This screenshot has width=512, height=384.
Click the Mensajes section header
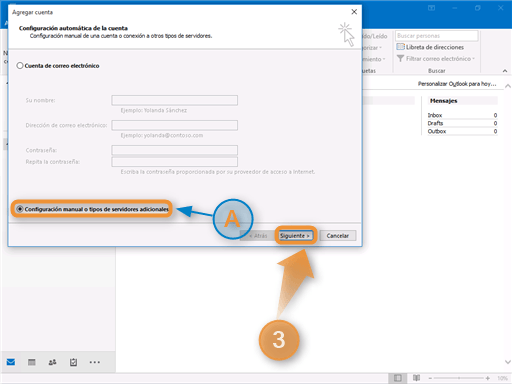(x=444, y=101)
